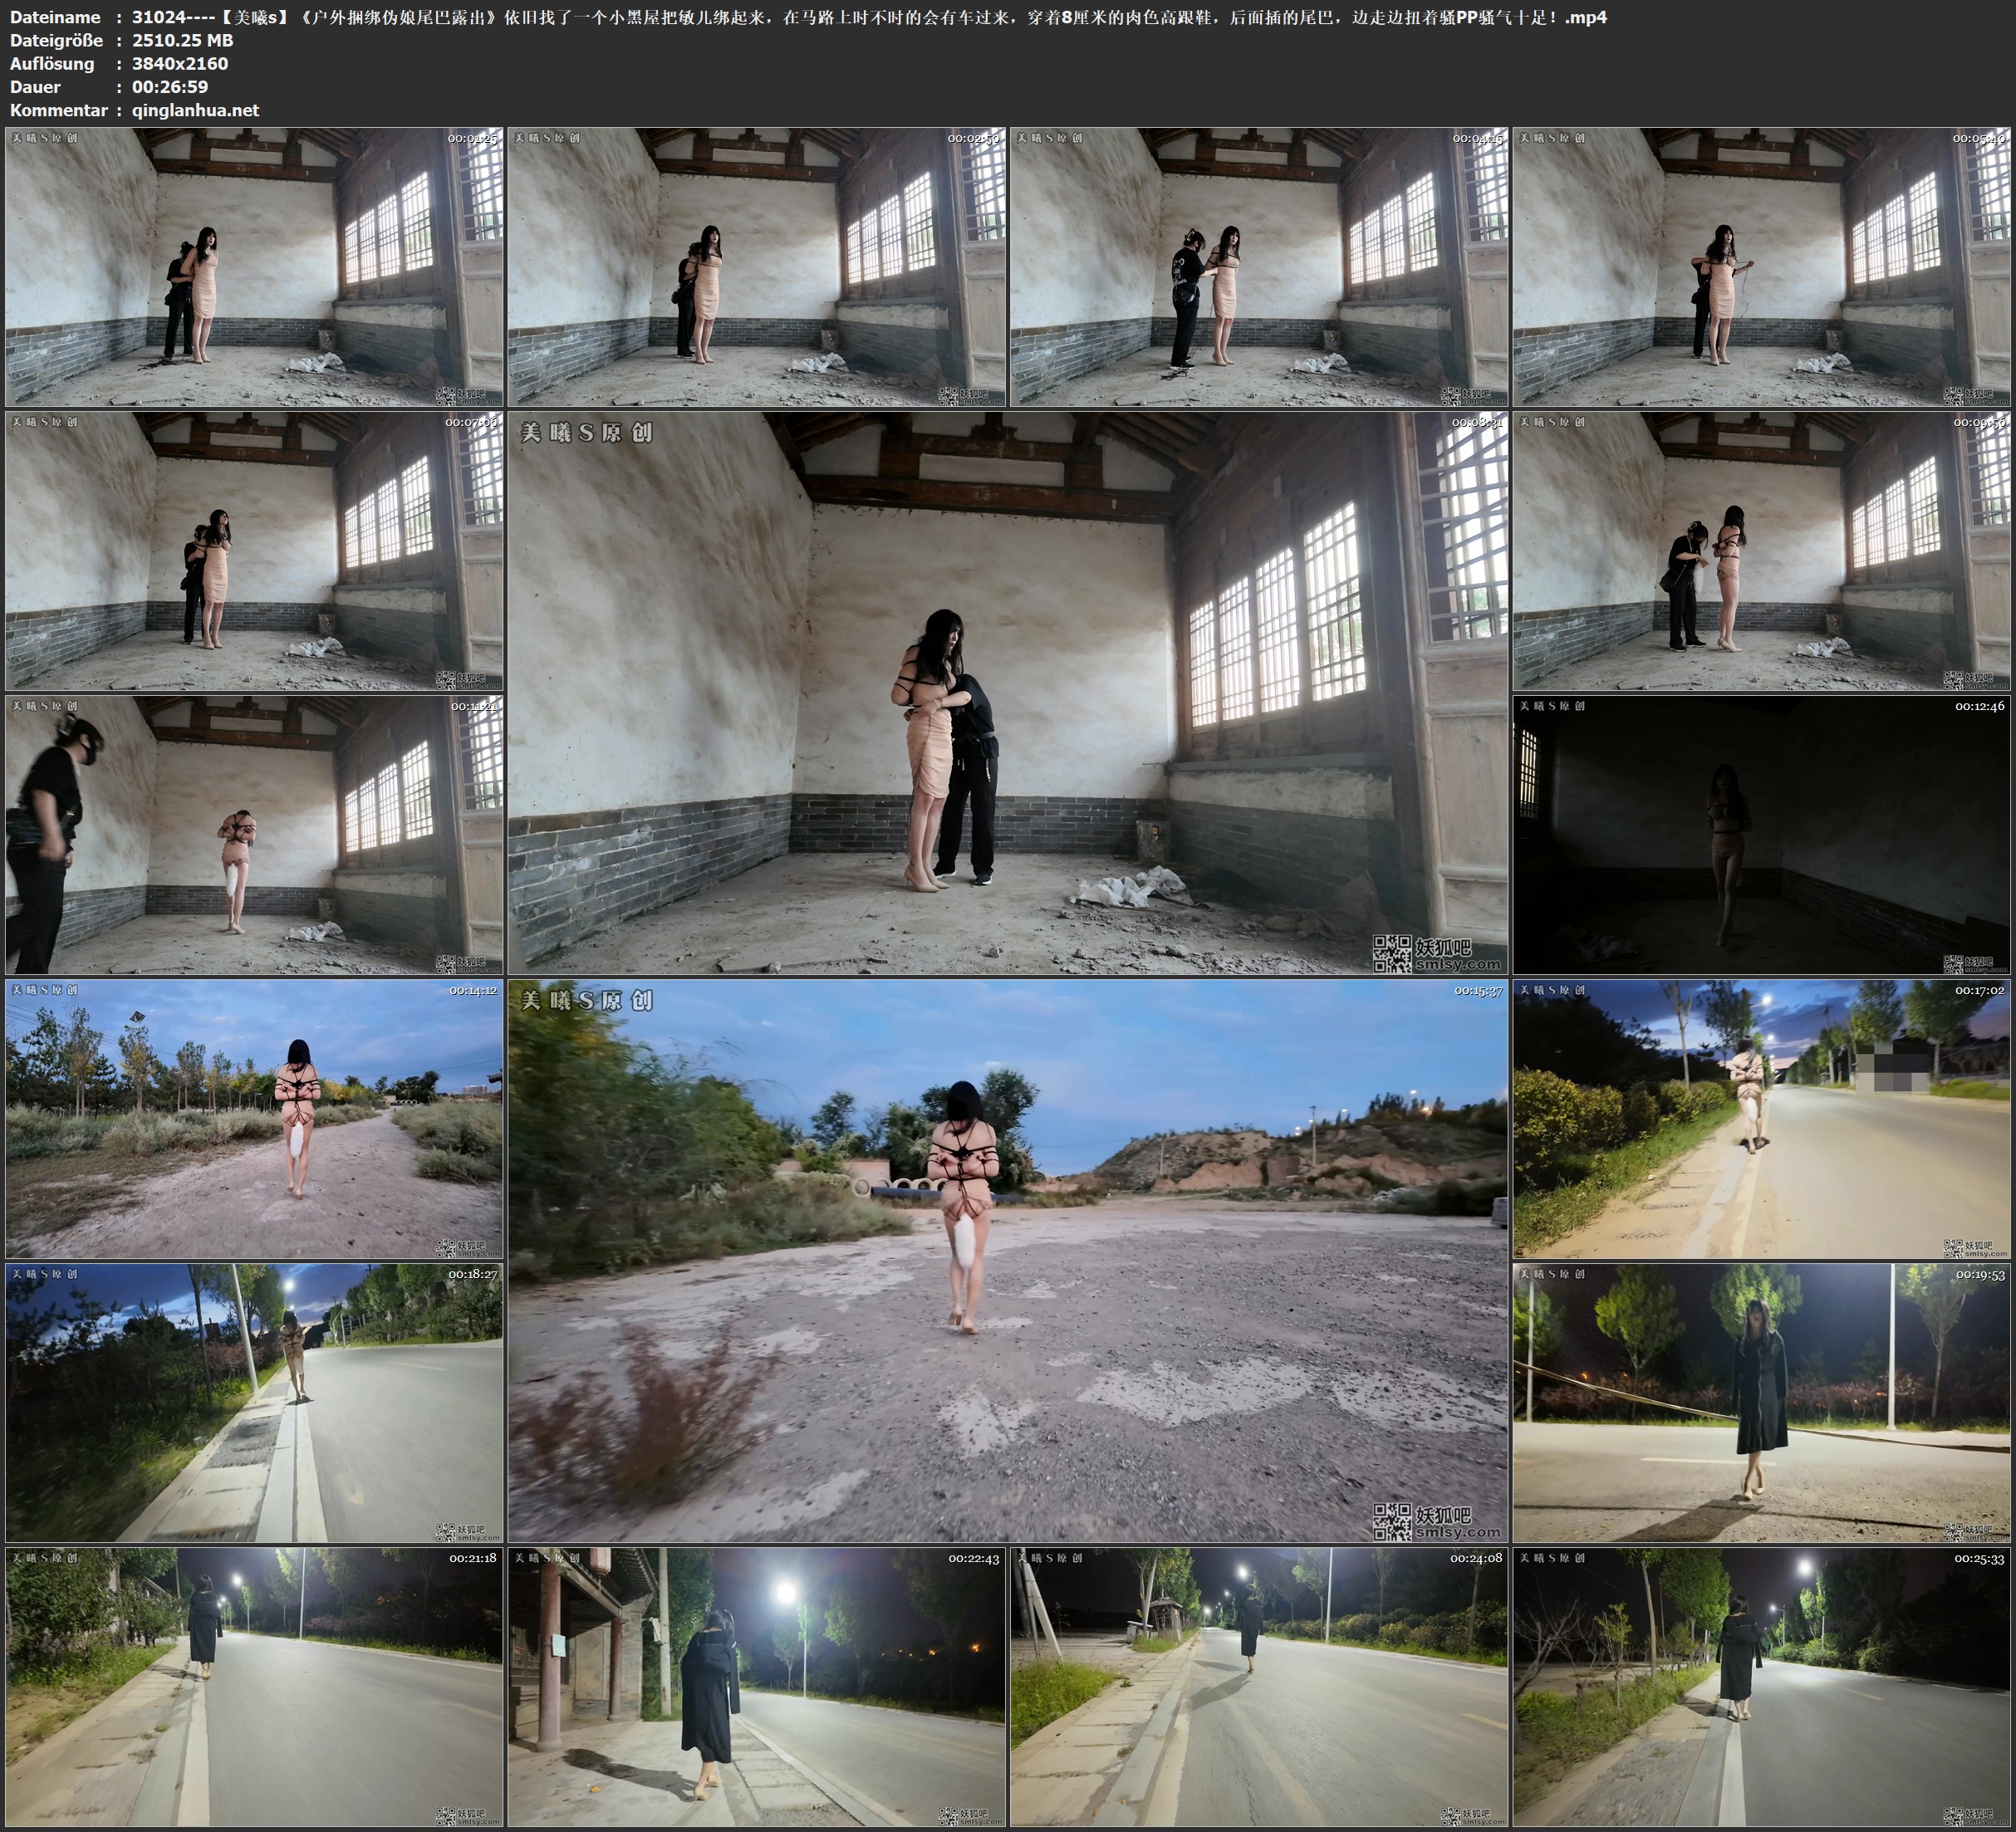Open the thumbnail timestamped 00:22:43
Viewport: 2016px width, 1832px height.
pos(756,1686)
